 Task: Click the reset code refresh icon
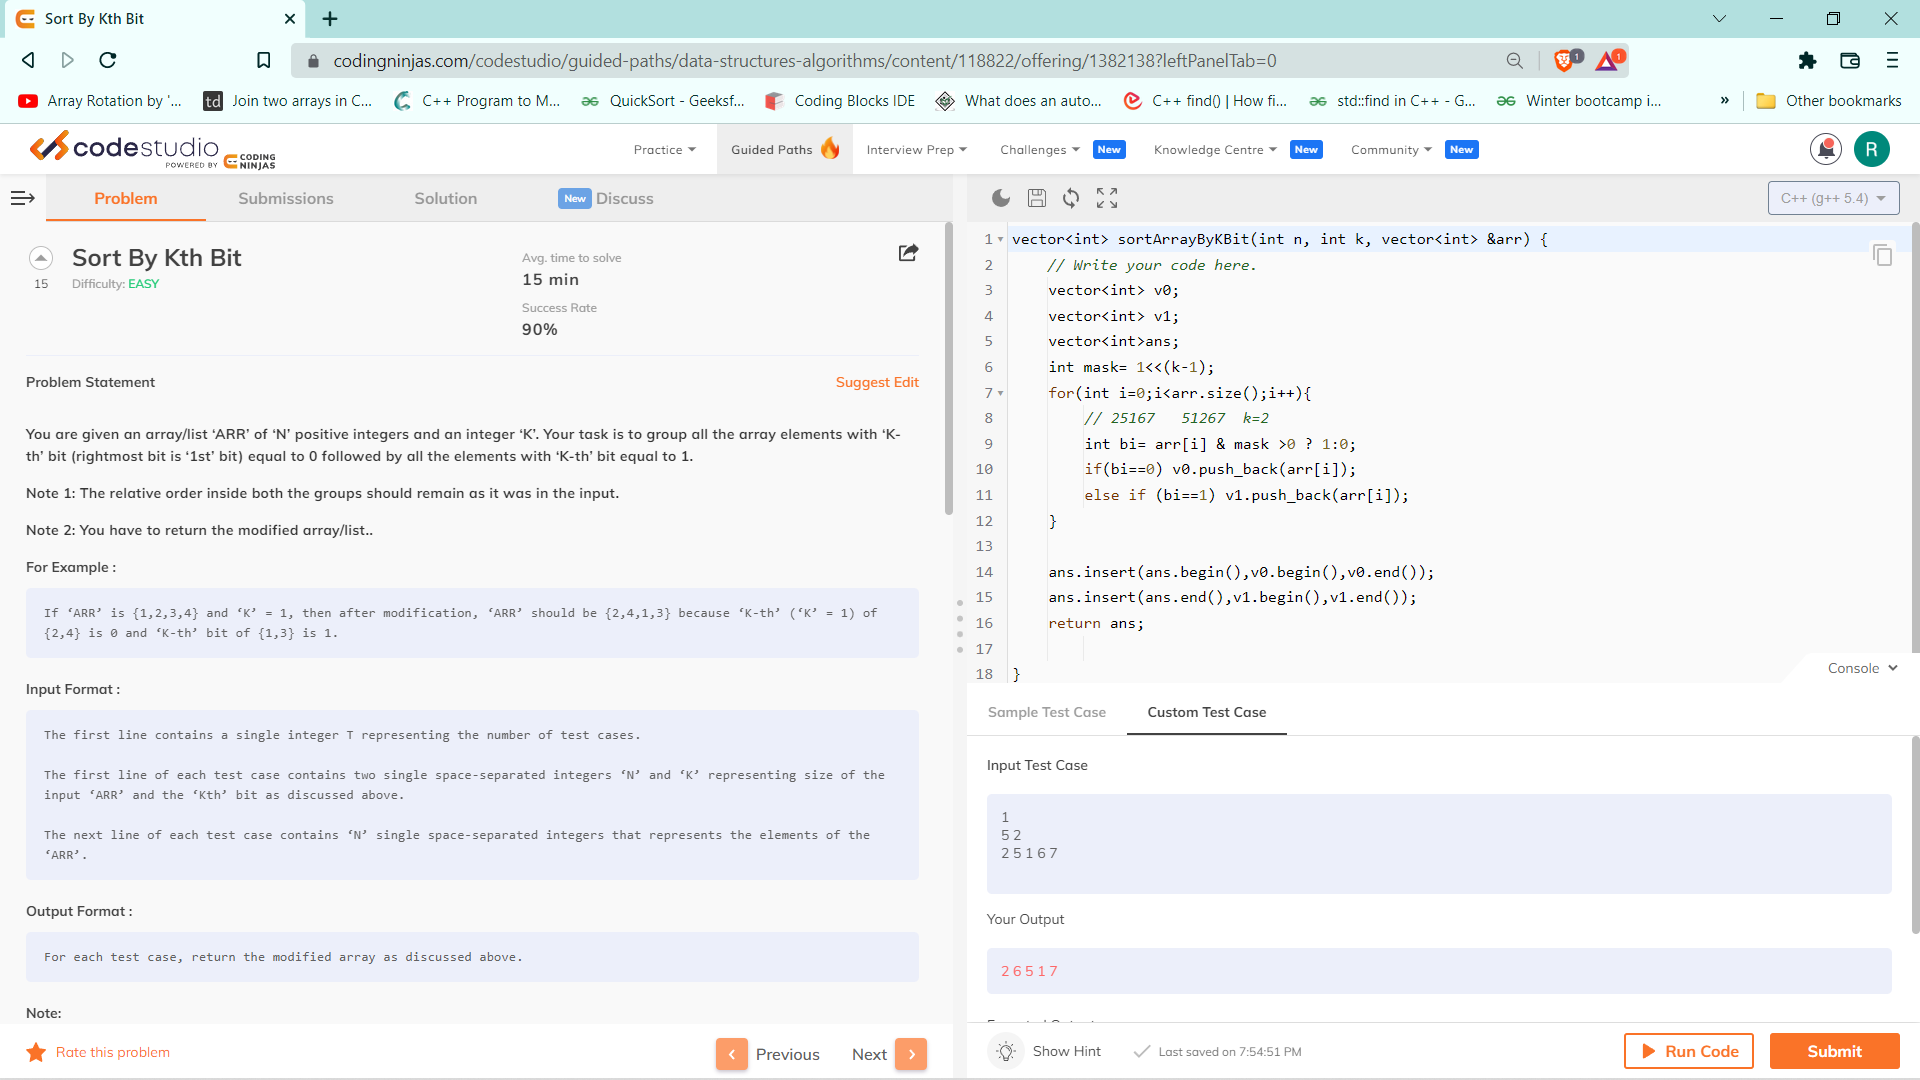pyautogui.click(x=1071, y=198)
